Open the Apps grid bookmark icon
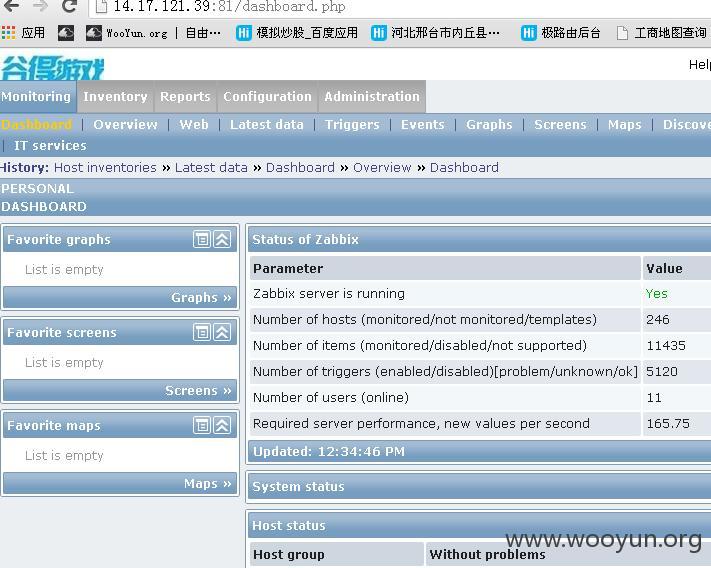The width and height of the screenshot is (711, 568). point(8,33)
